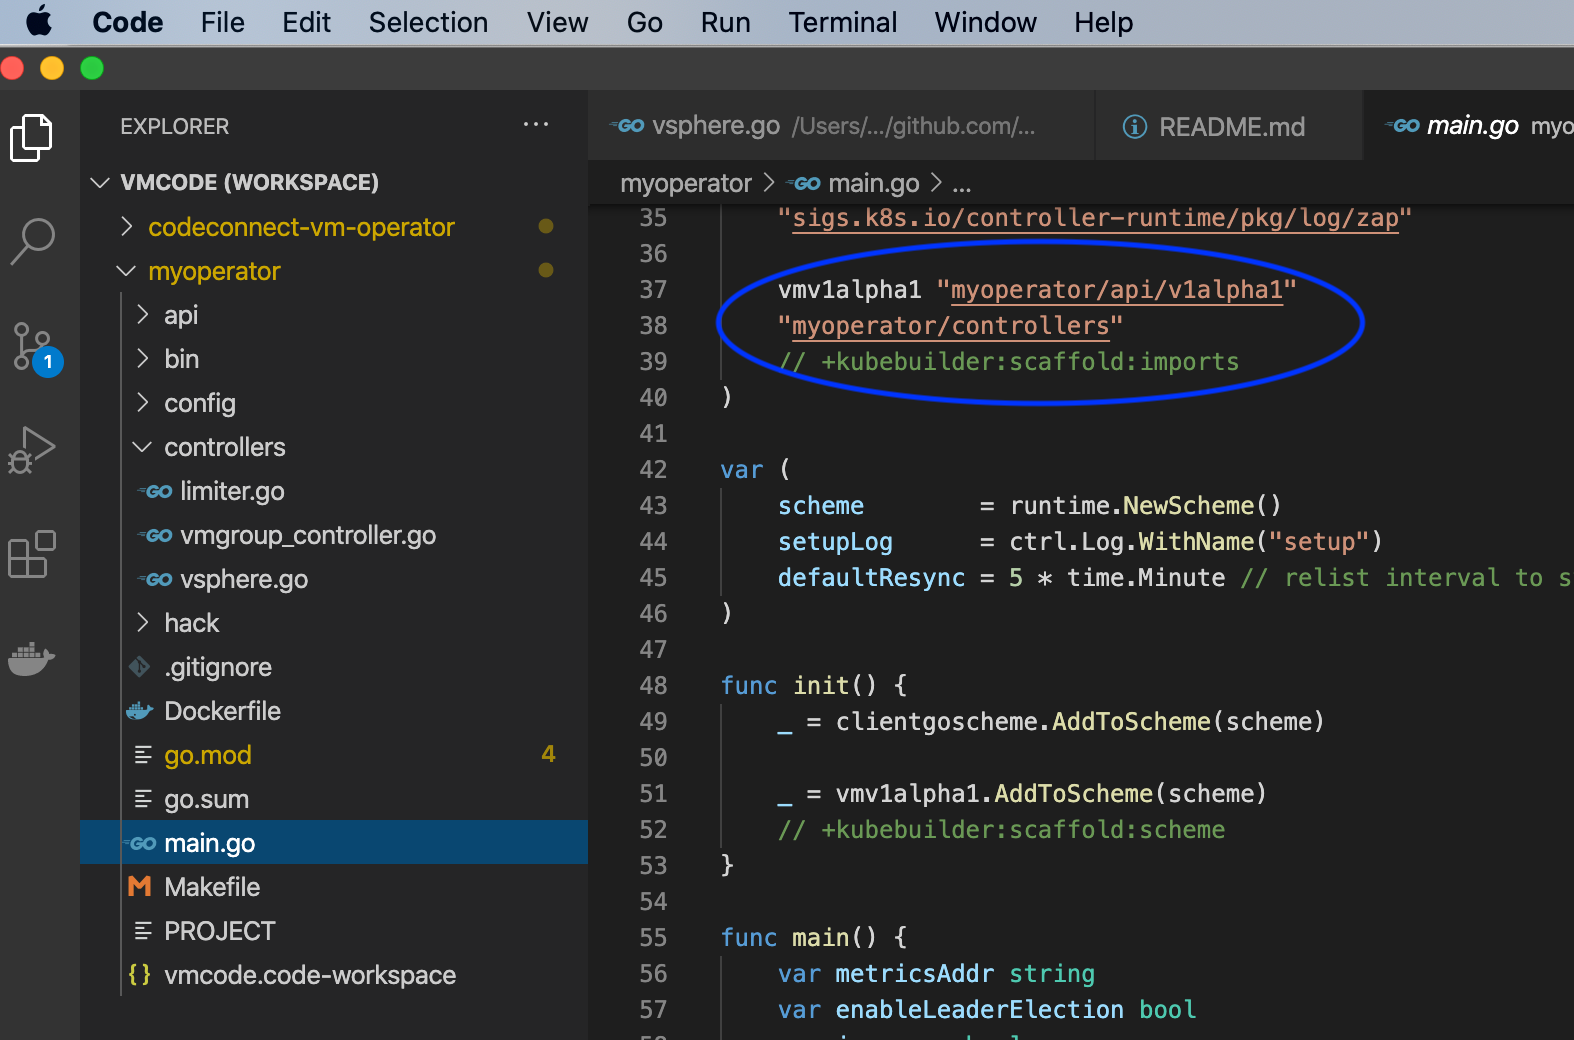The width and height of the screenshot is (1574, 1040).
Task: Open vmgroup_controller.go in the explorer
Action: pyautogui.click(x=308, y=535)
